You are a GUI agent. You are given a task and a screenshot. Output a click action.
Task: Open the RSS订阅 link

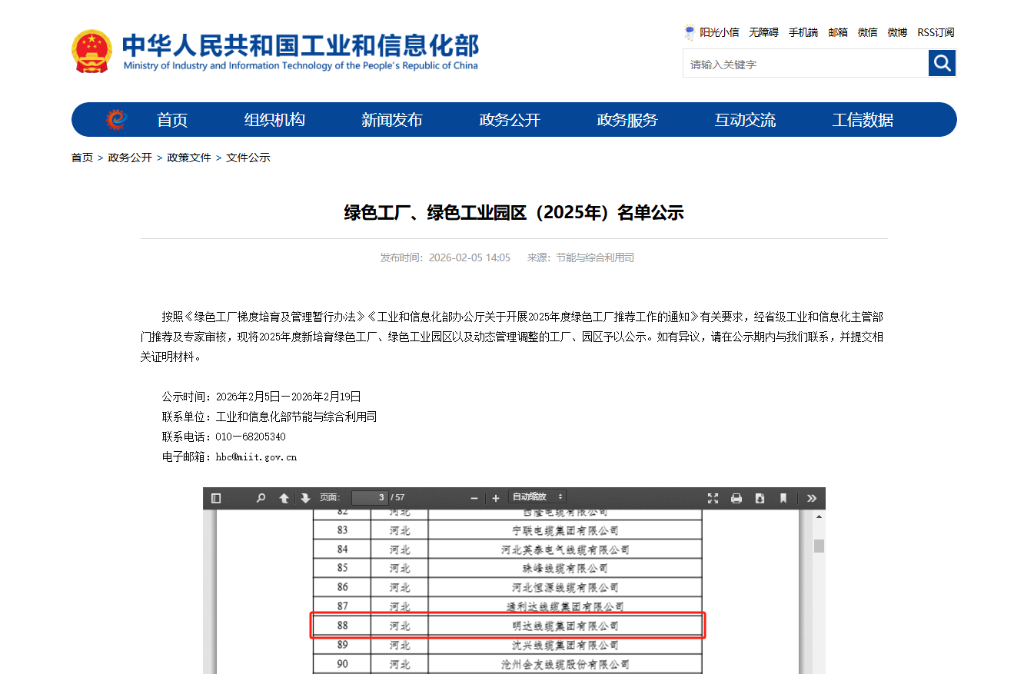(936, 32)
